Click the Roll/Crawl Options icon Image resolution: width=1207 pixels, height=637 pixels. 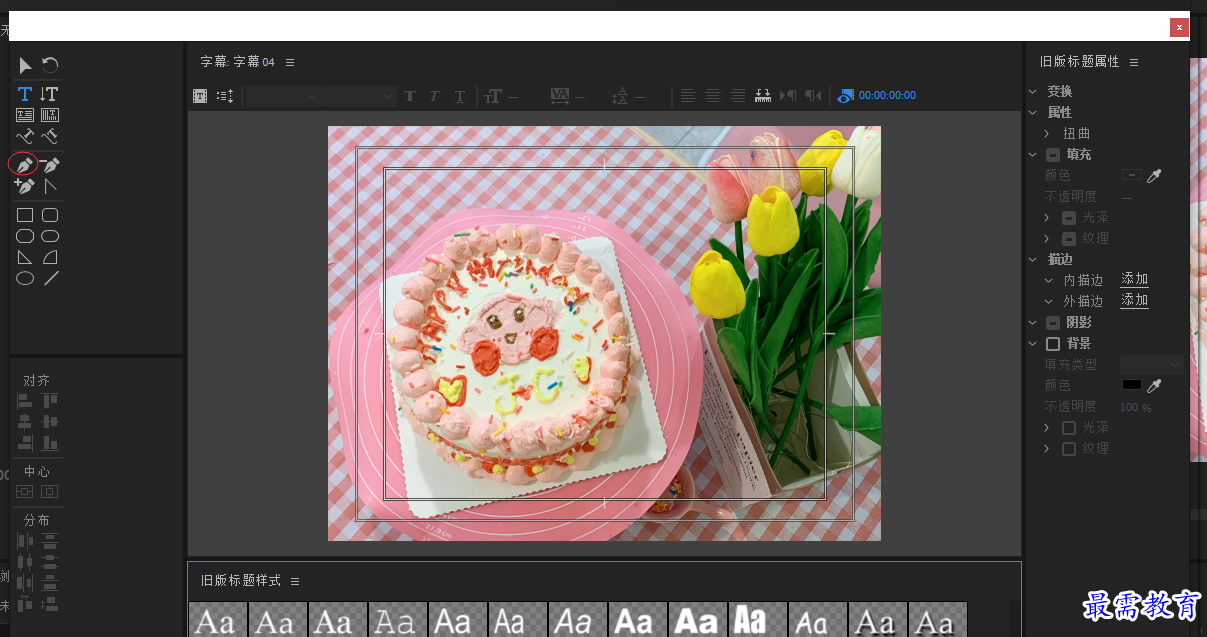point(225,96)
